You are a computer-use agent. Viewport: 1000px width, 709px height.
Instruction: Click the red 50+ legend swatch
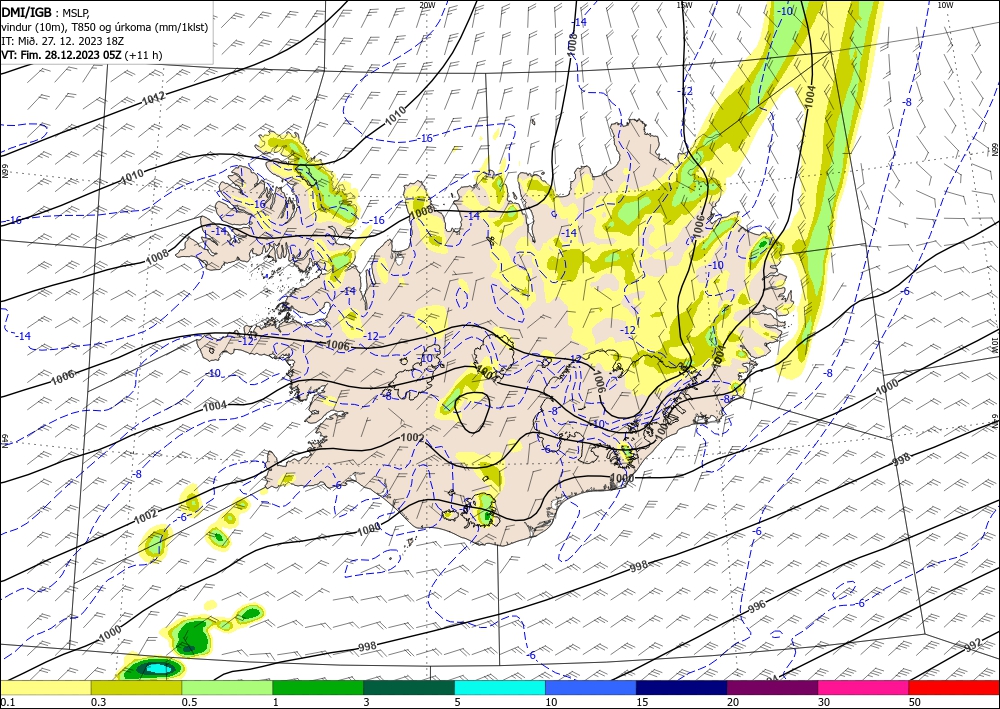pos(954,687)
